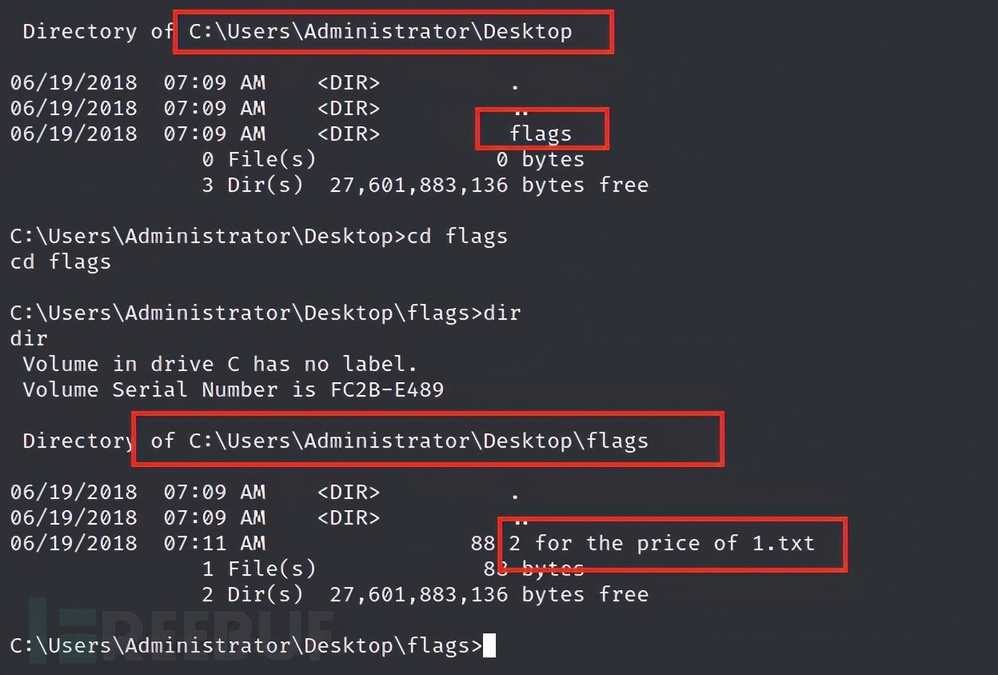This screenshot has width=998, height=675.
Task: Click the '0 bytes' text in the Desktop summary
Action: tap(540, 159)
